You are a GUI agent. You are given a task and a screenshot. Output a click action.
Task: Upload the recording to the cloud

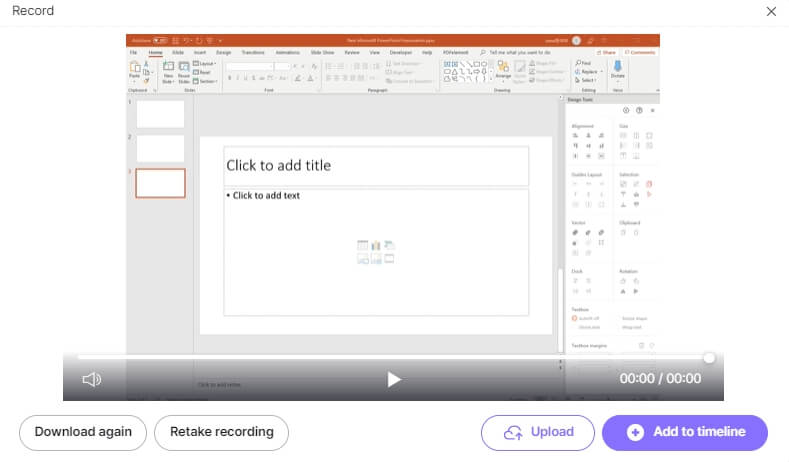[x=537, y=432]
